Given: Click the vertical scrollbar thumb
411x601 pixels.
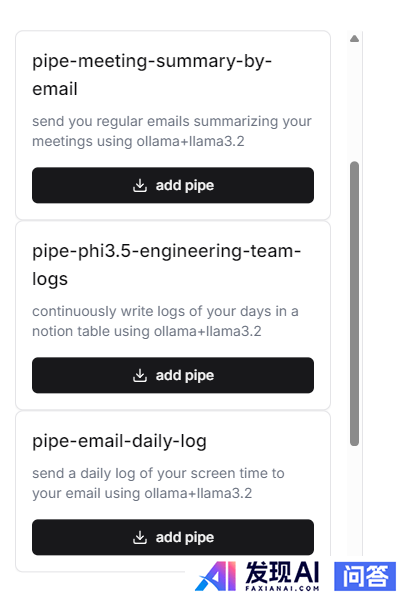Looking at the screenshot, I should pyautogui.click(x=355, y=304).
